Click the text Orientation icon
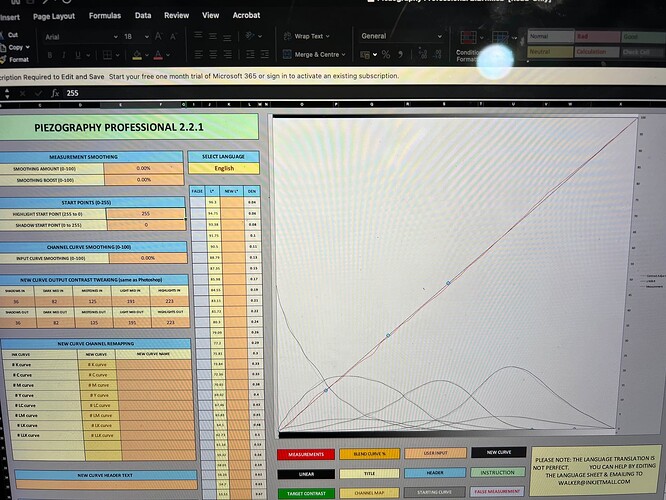The width and height of the screenshot is (666, 500). [x=250, y=36]
